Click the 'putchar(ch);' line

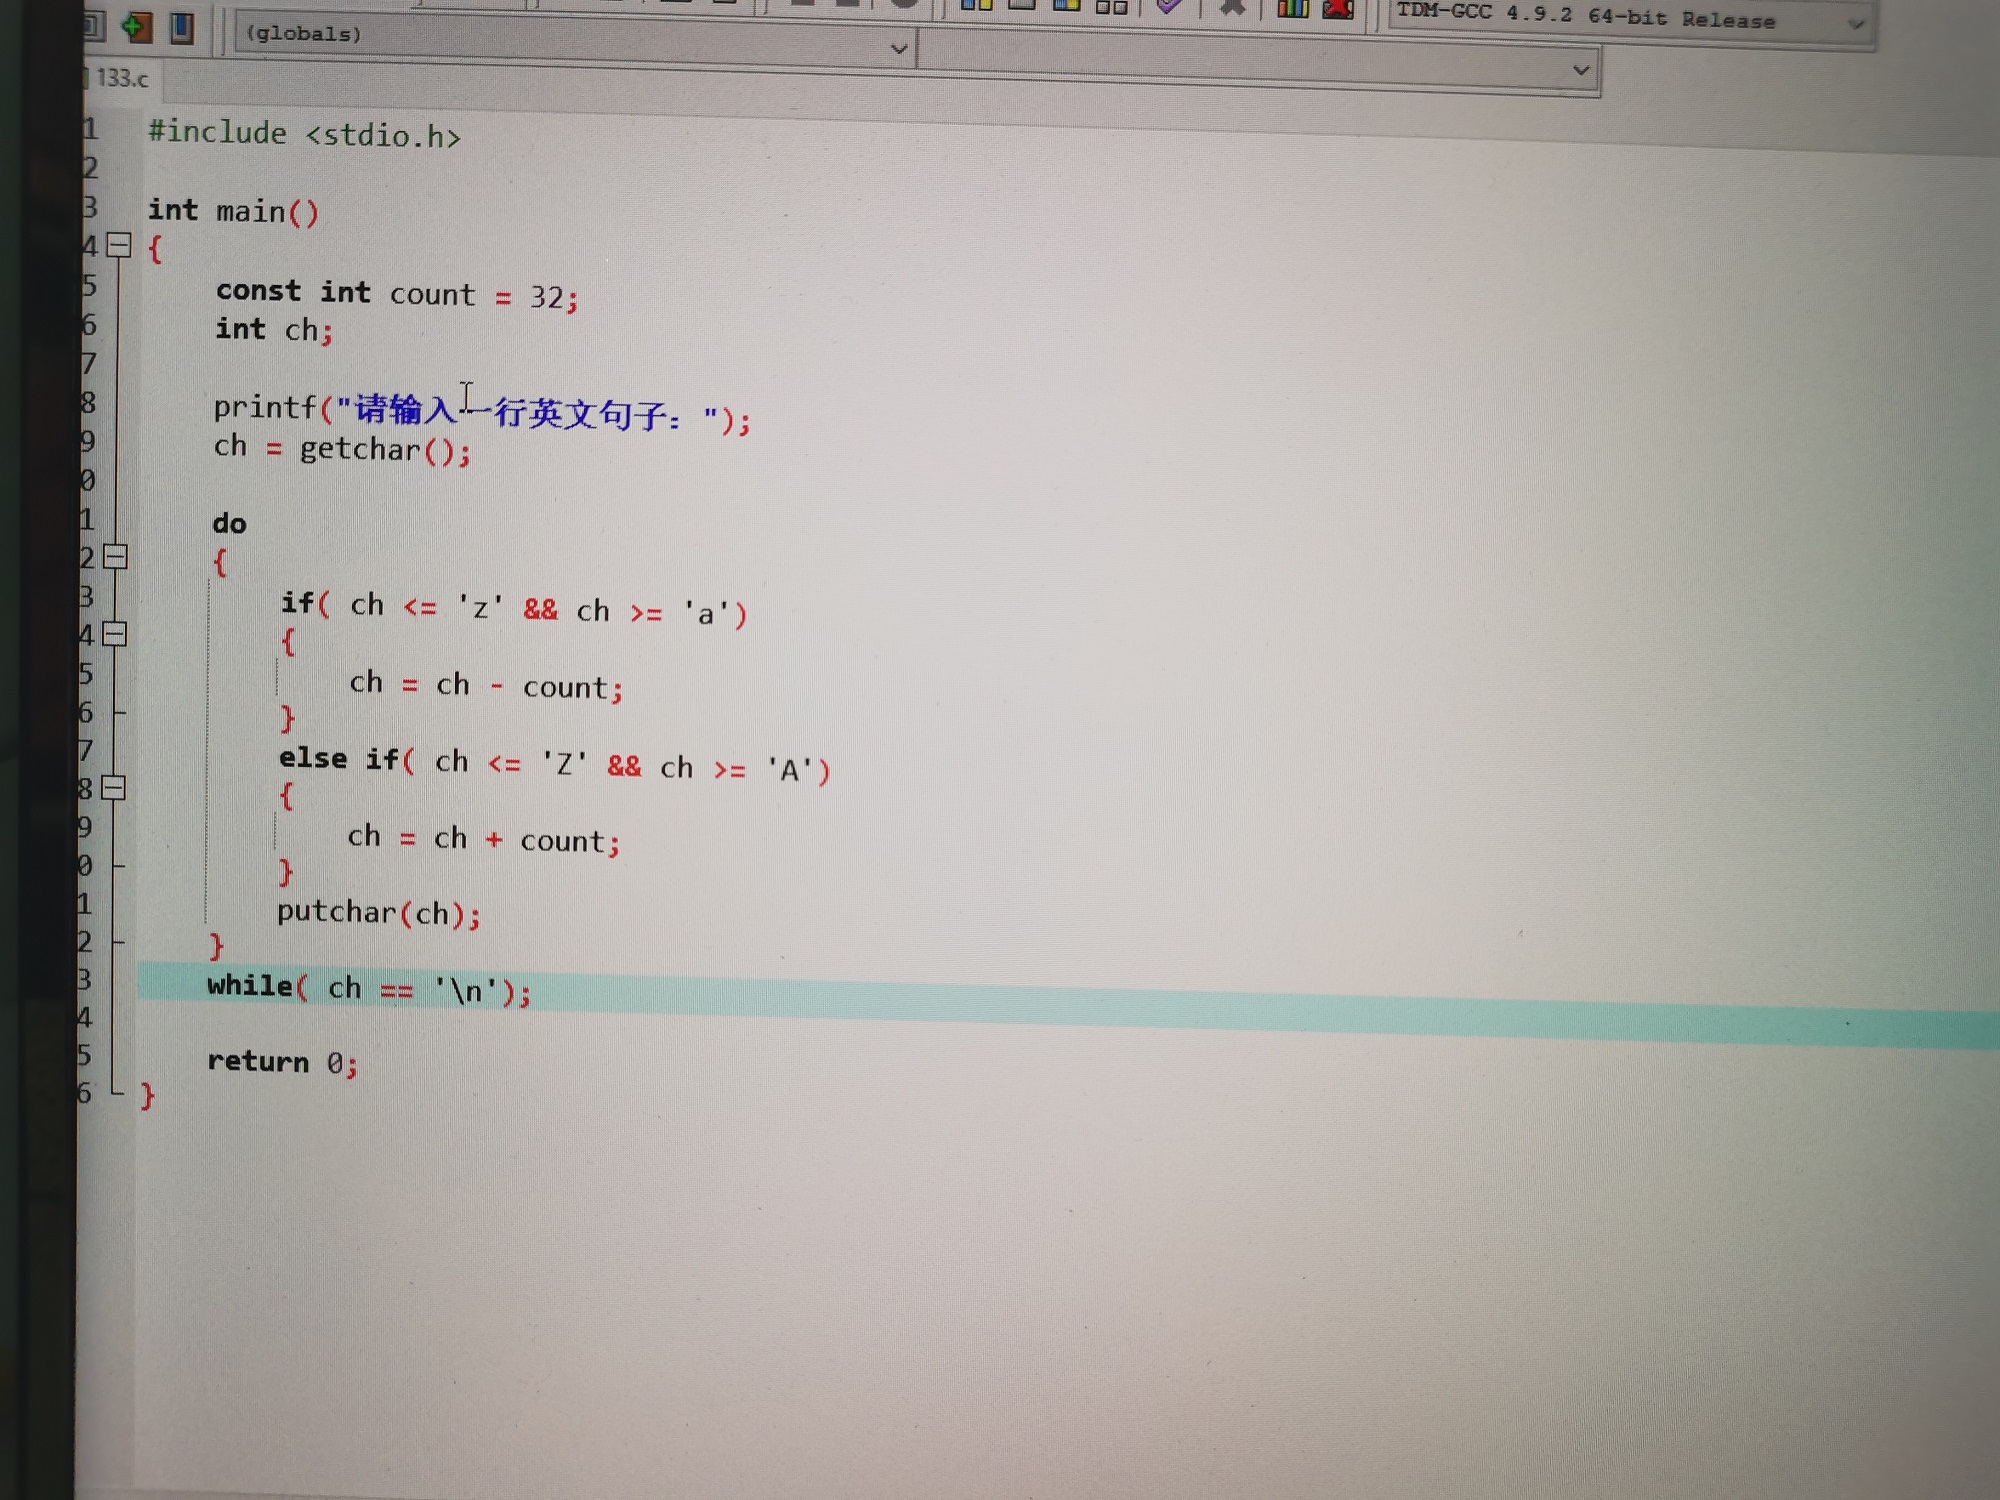point(379,912)
